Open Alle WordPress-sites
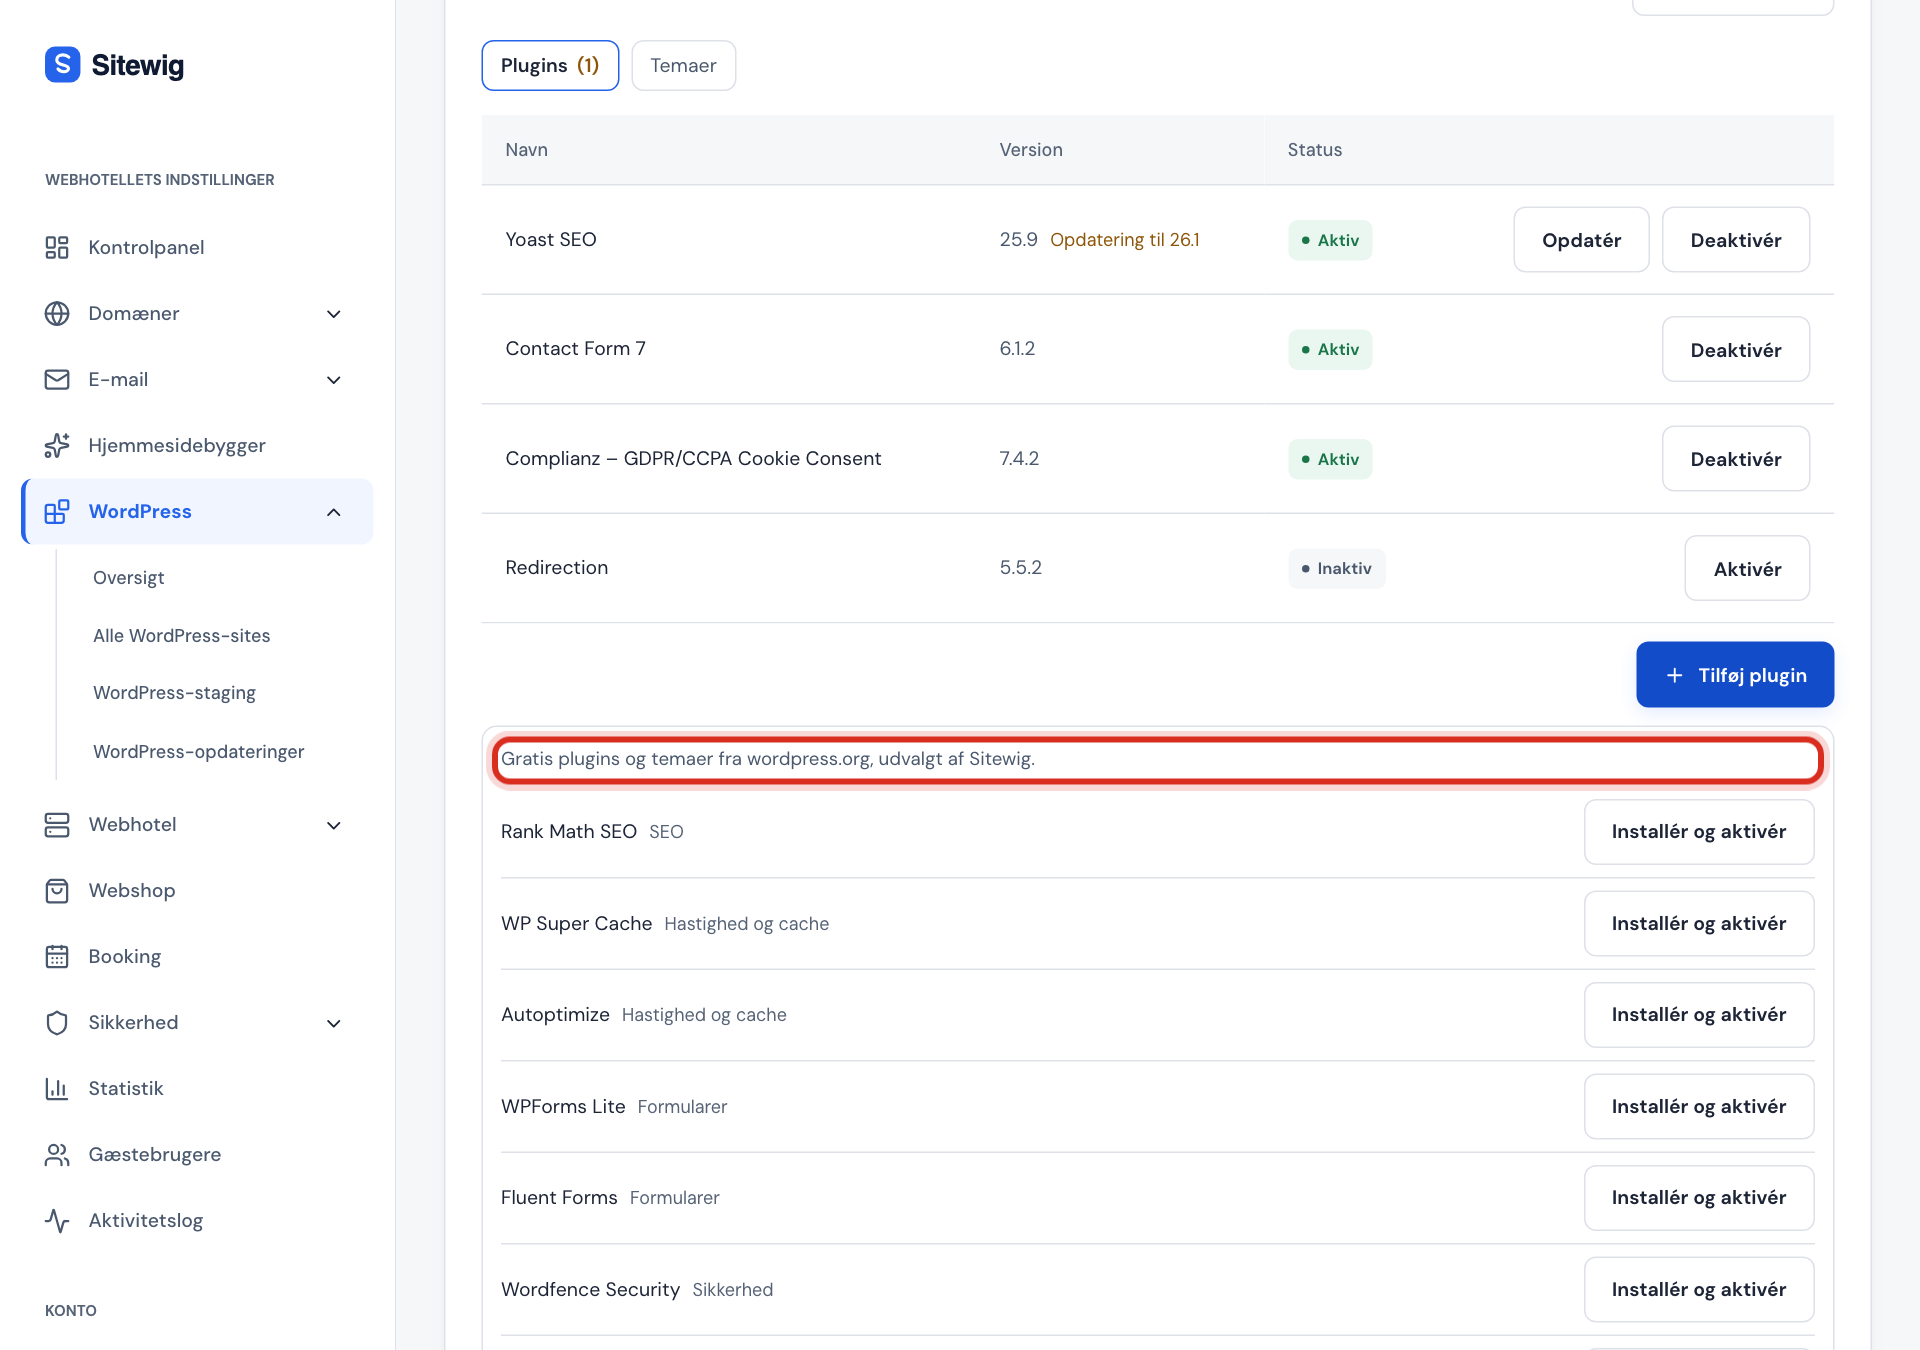 pyautogui.click(x=182, y=635)
